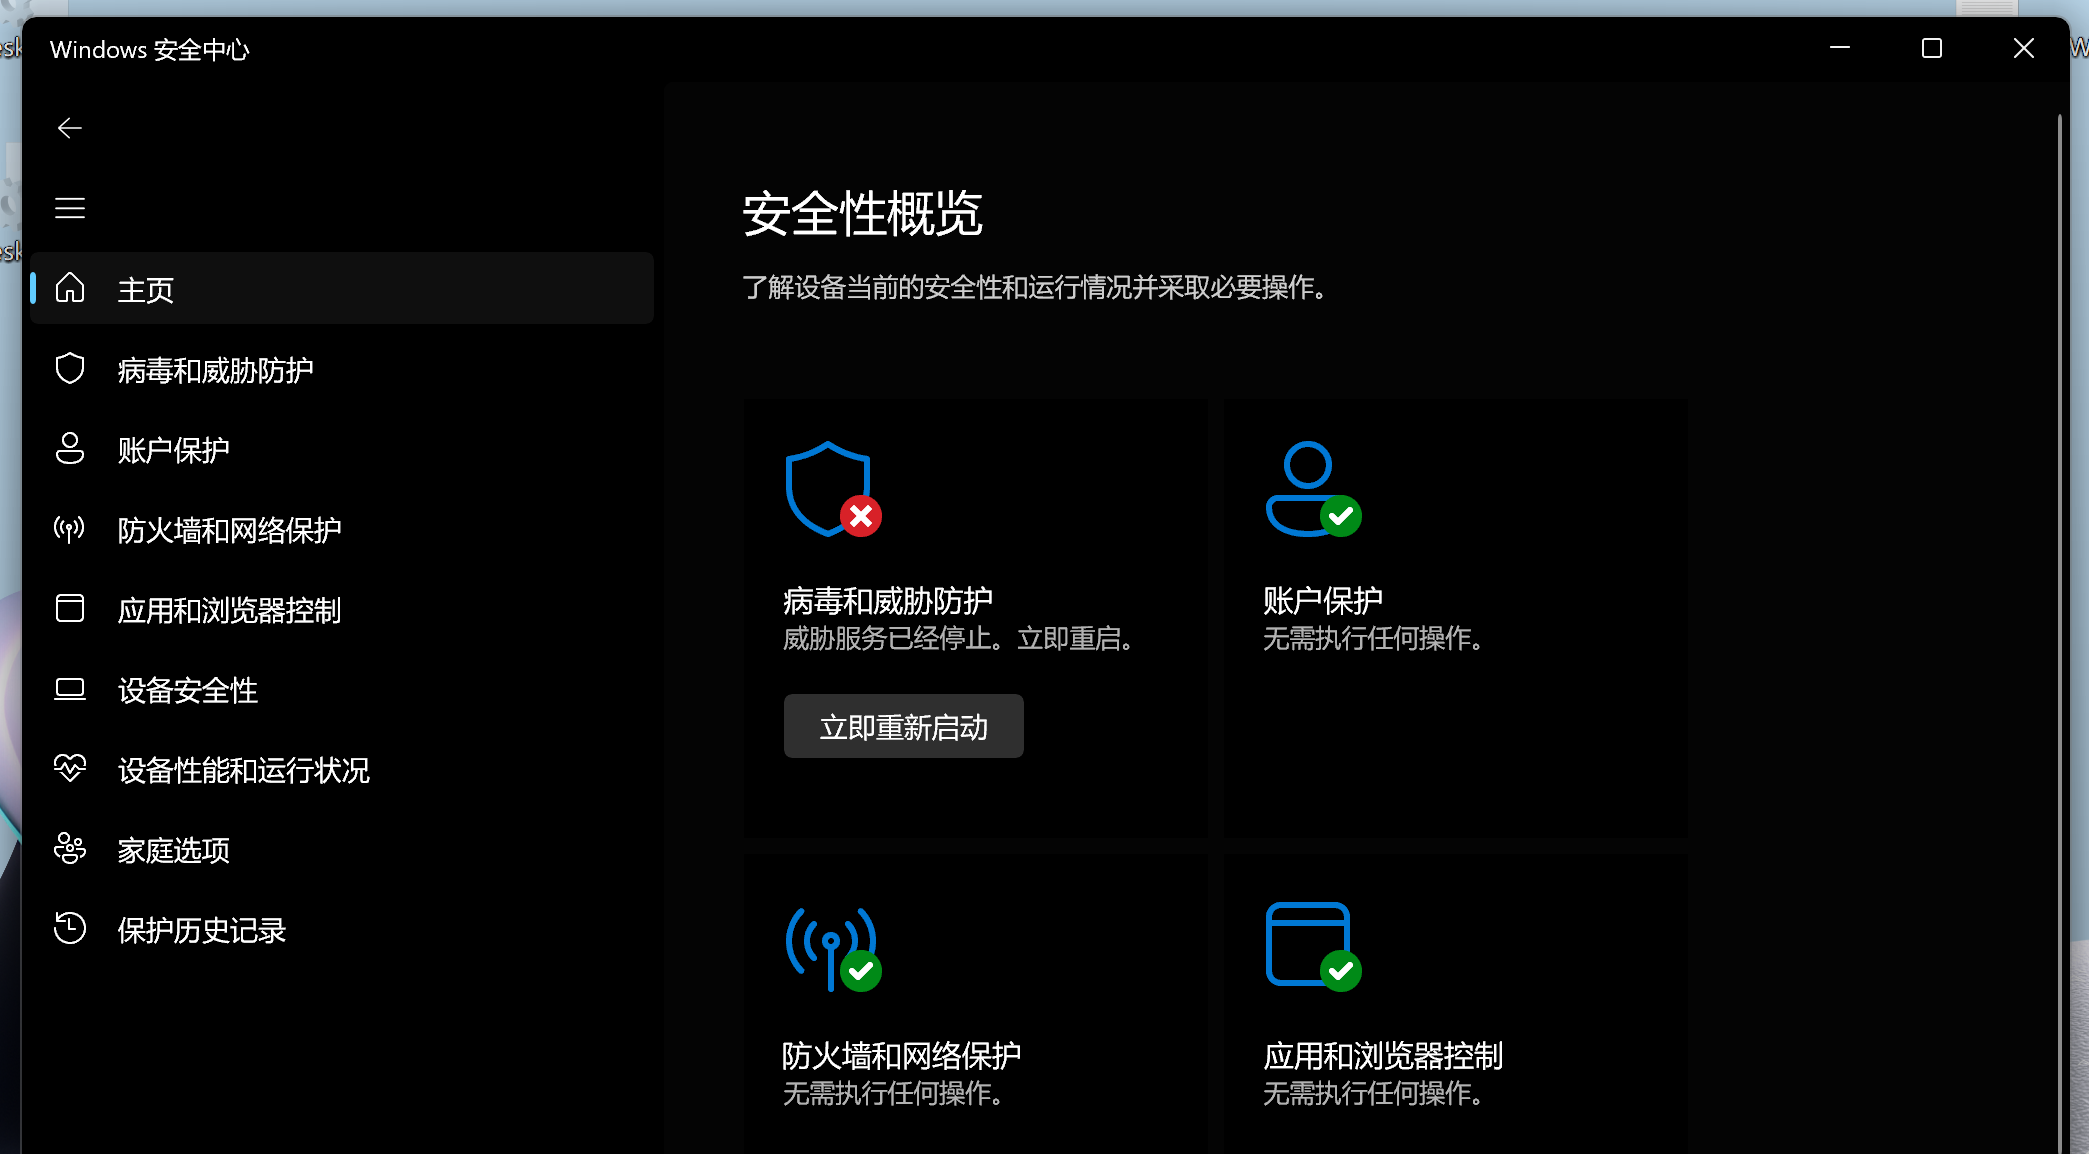Open the hamburger navigation menu
The image size is (2089, 1154).
(70, 208)
